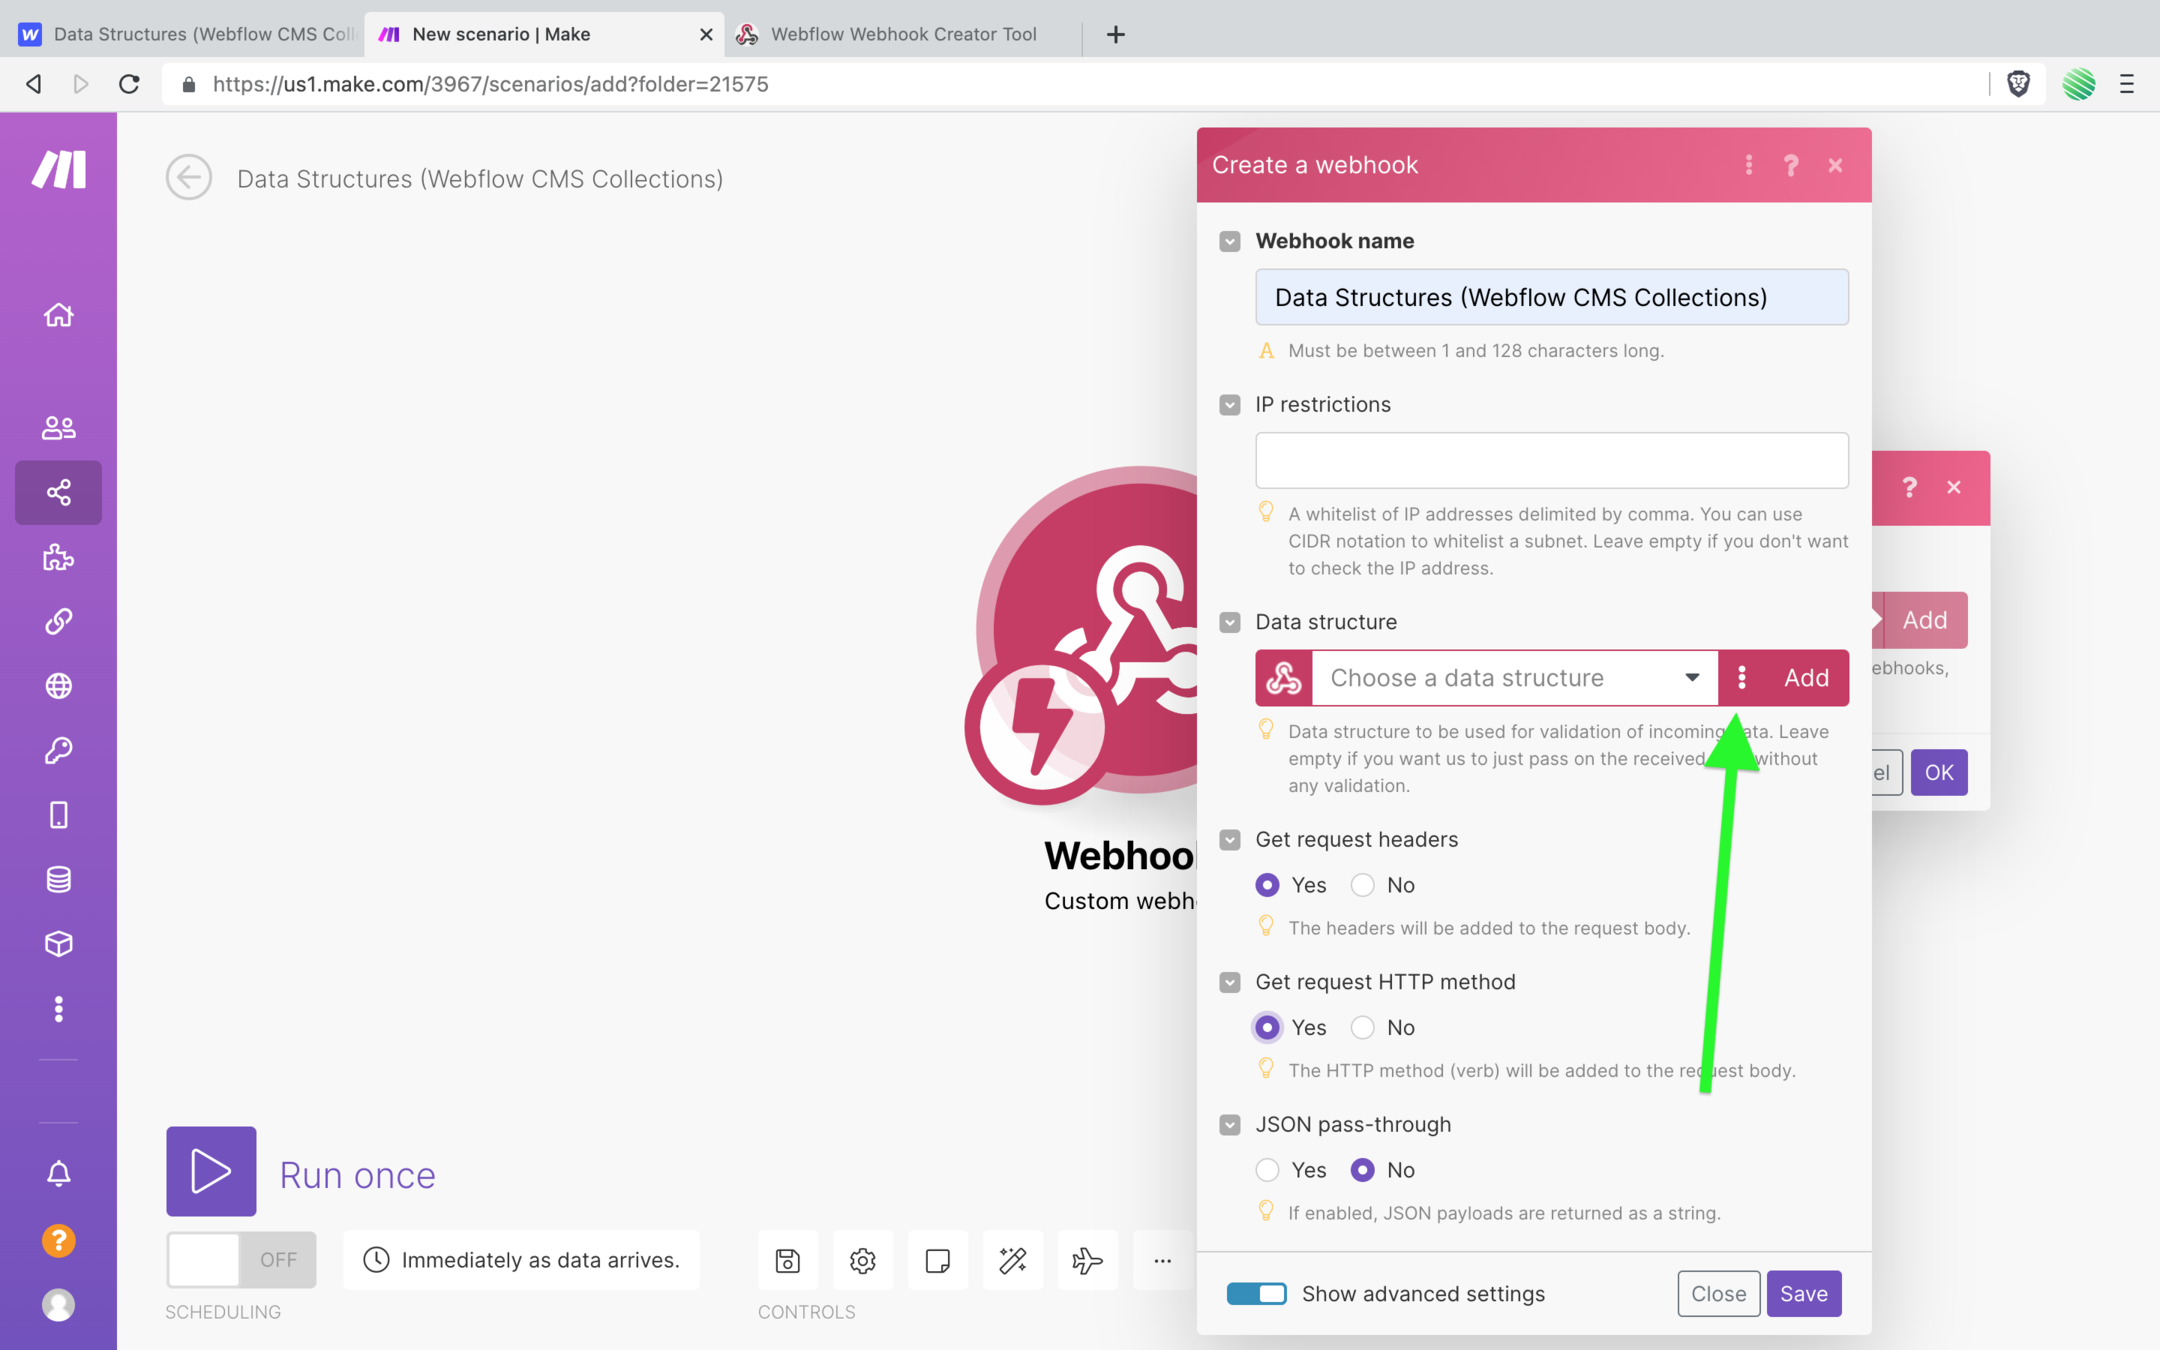The height and width of the screenshot is (1350, 2160).
Task: Select No for Get request headers
Action: coord(1362,885)
